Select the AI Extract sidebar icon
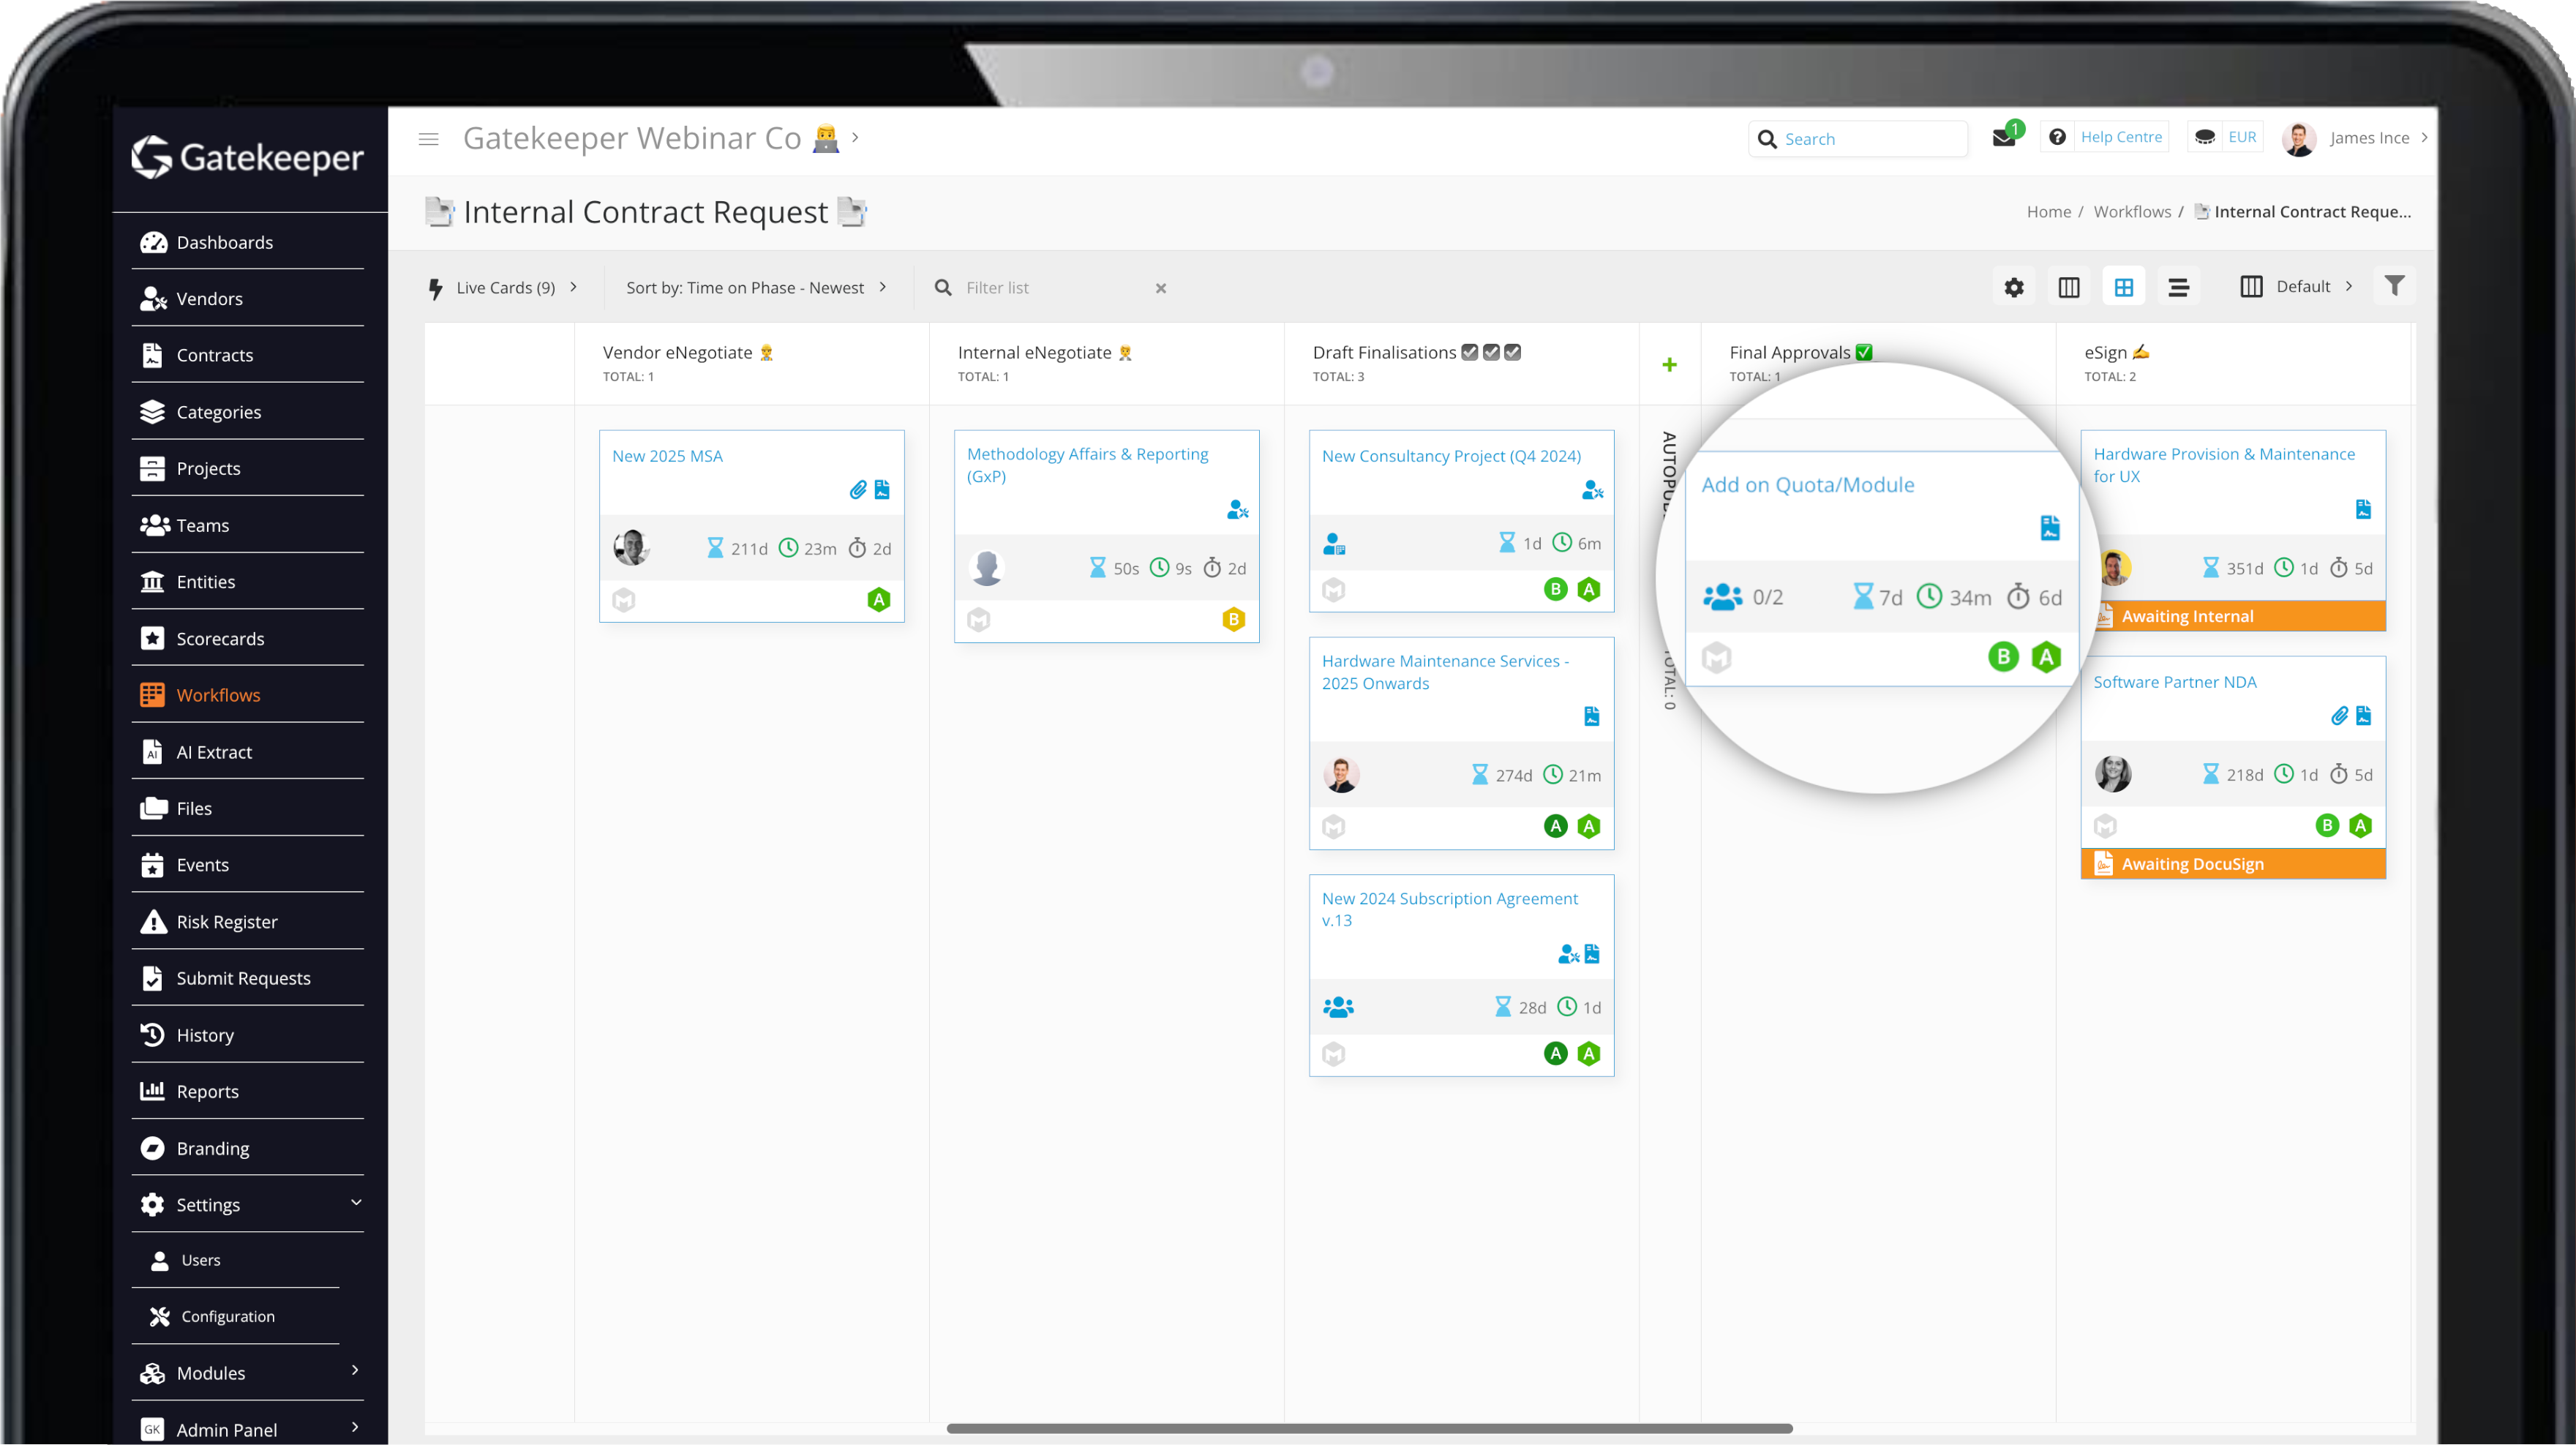The width and height of the screenshot is (2576, 1445). (x=152, y=751)
